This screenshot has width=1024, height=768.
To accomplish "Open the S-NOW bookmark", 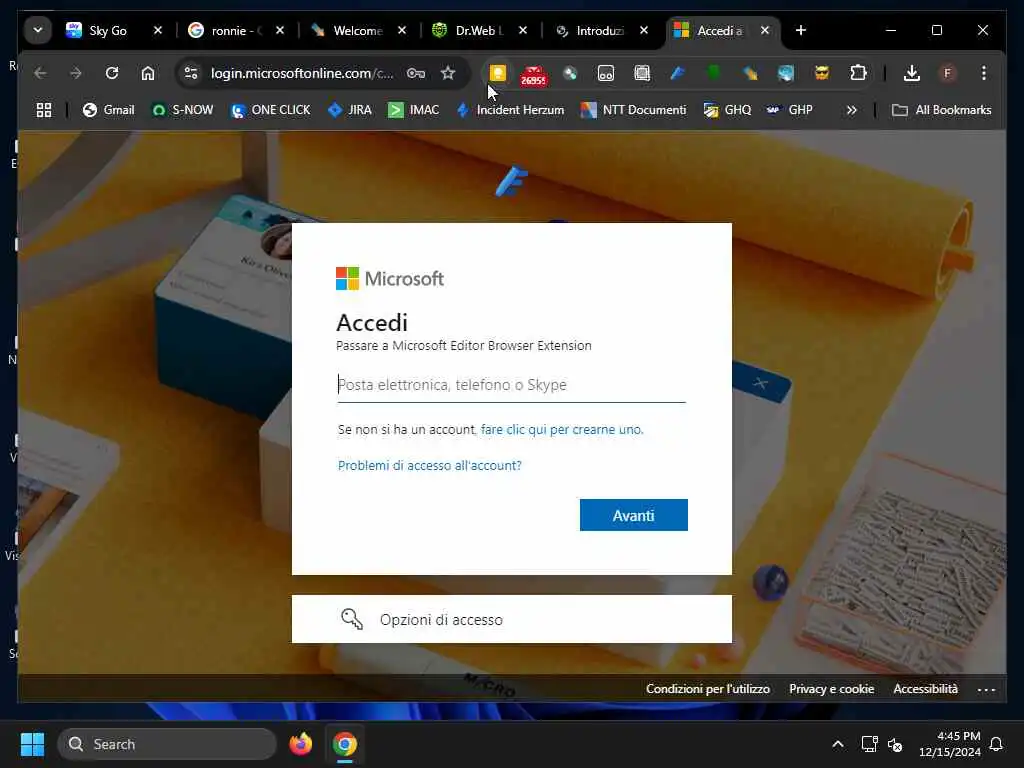I will (x=182, y=110).
